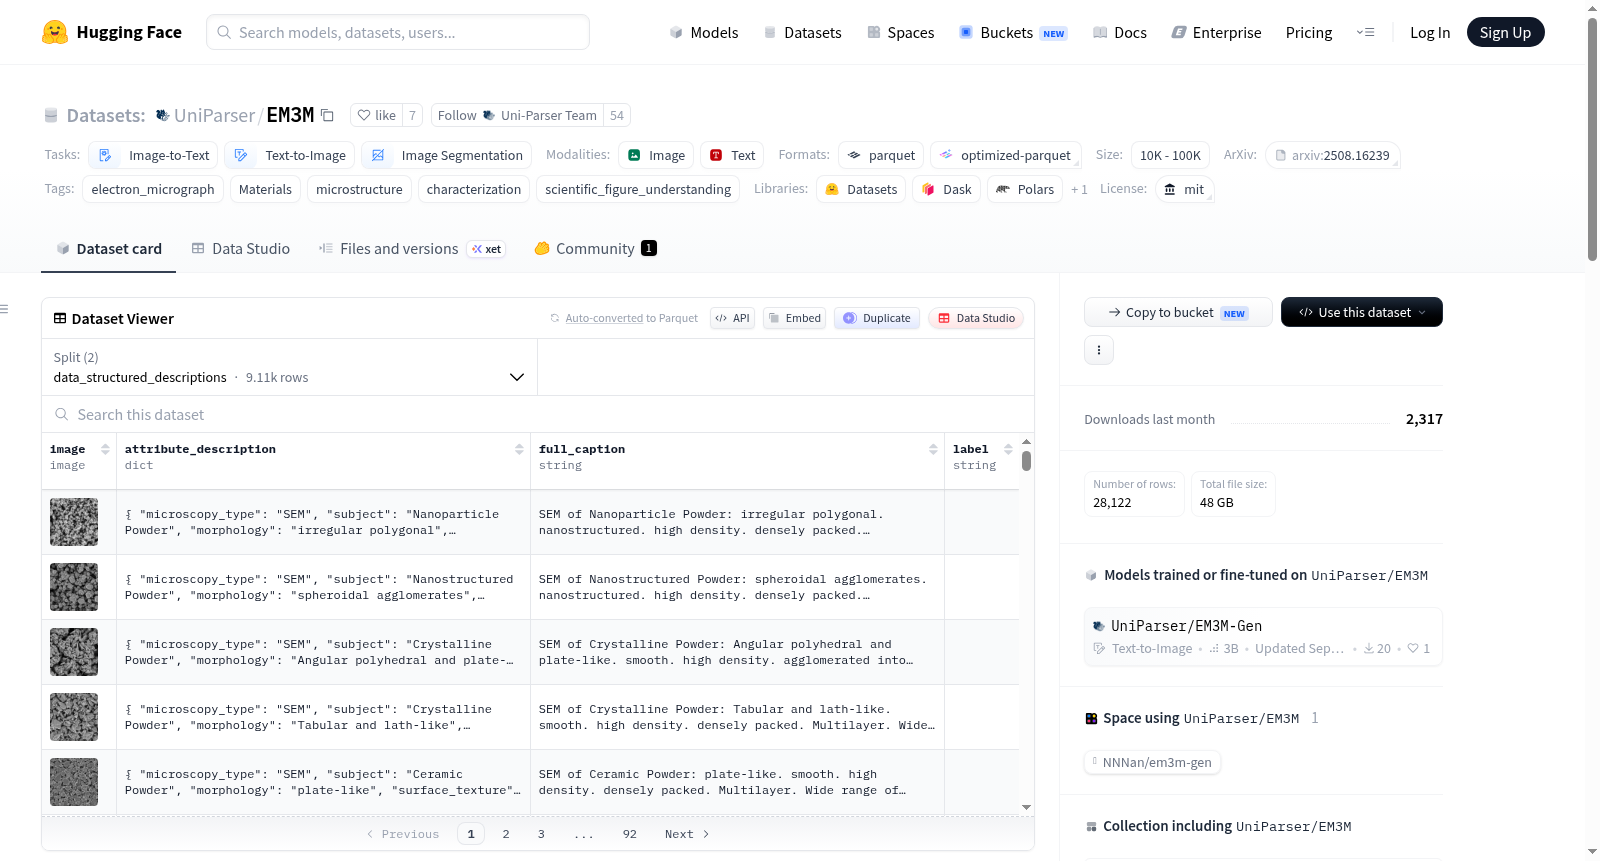
Task: Go to page 92 of the table
Action: [x=629, y=834]
